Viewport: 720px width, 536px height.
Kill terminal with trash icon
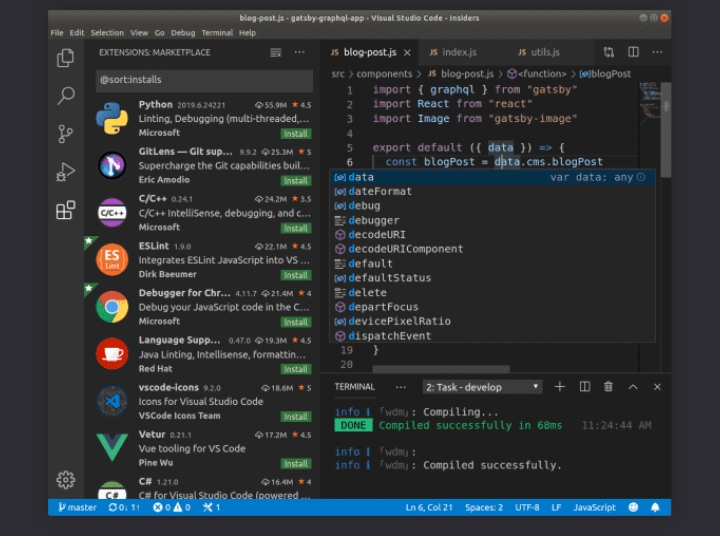[x=608, y=387]
